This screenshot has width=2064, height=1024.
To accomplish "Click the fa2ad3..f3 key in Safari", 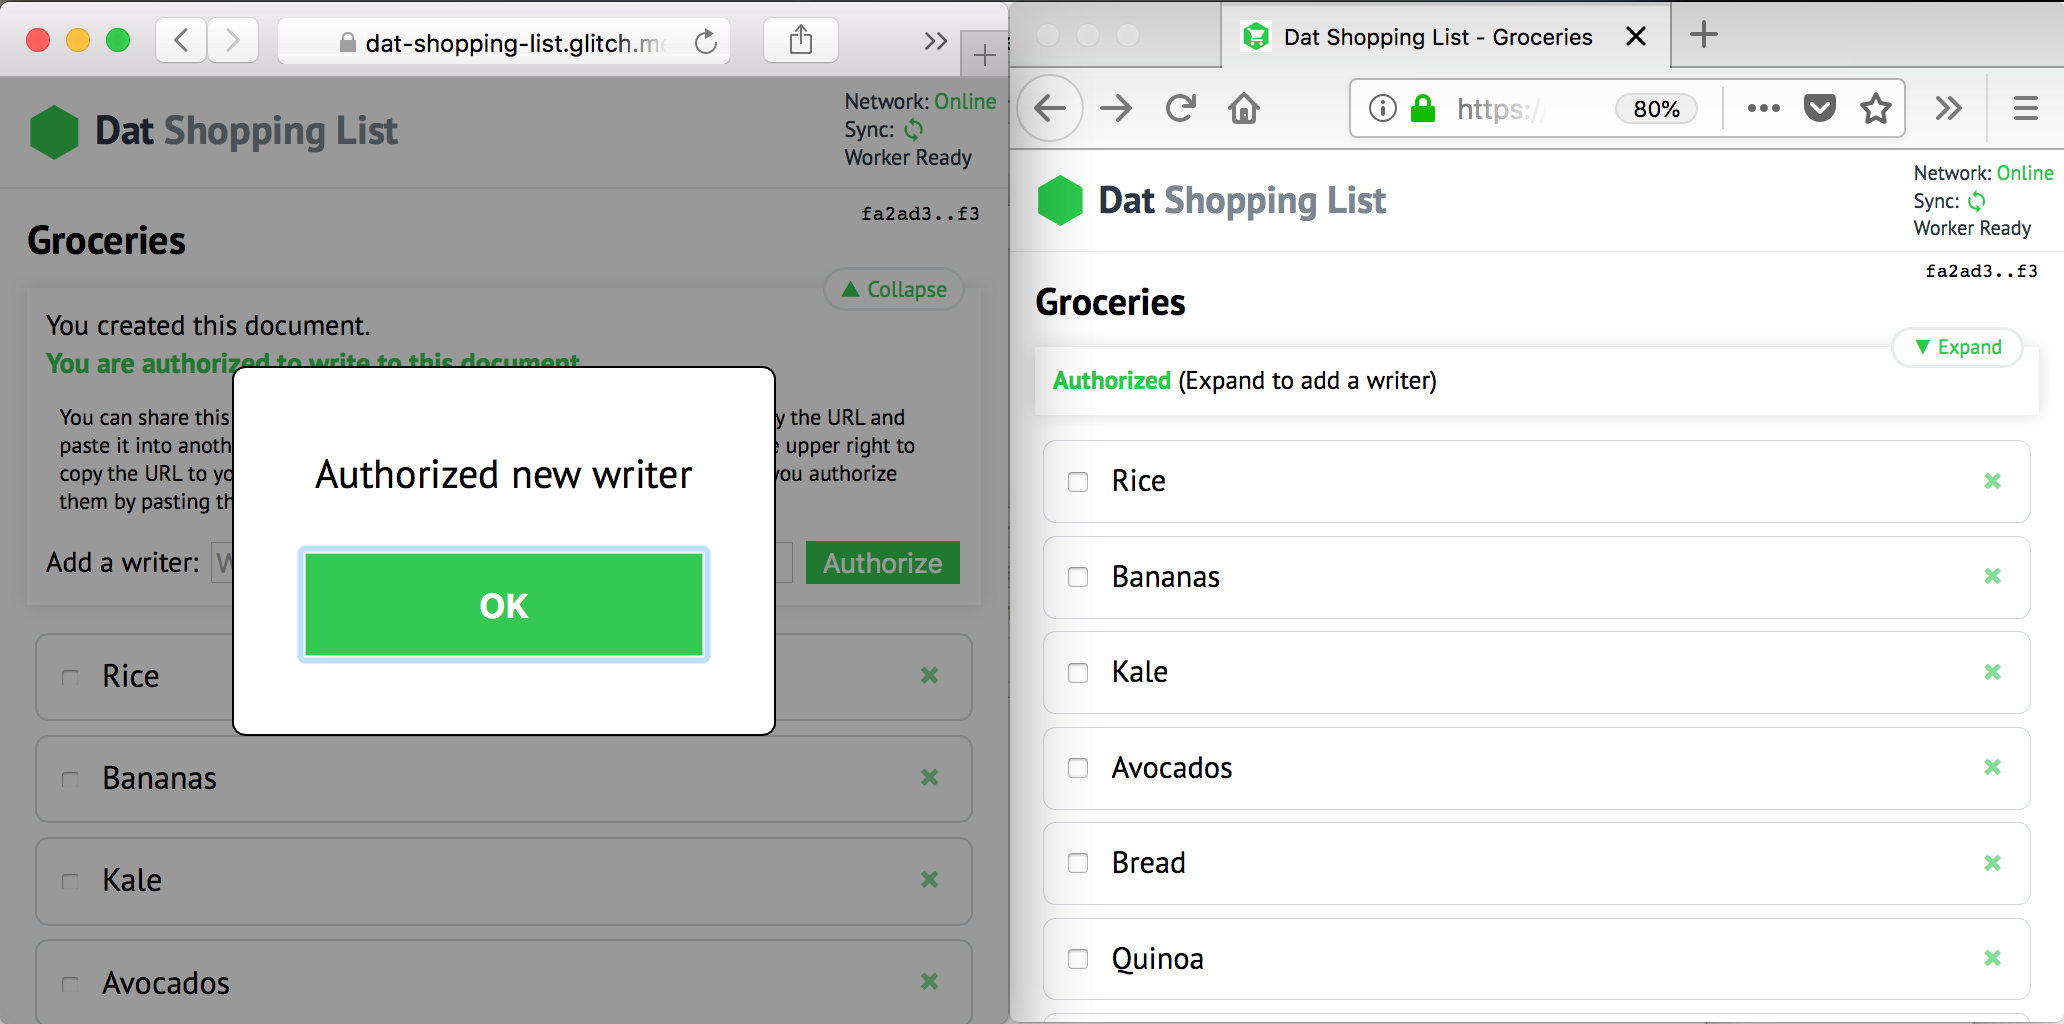I will point(920,214).
